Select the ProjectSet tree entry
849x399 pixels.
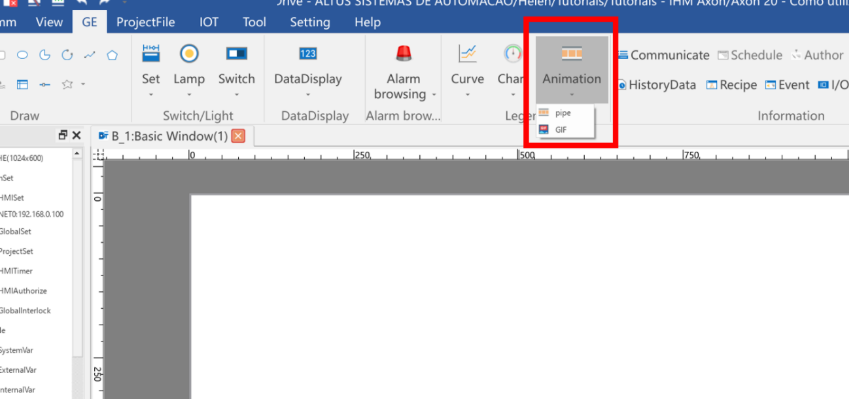click(x=16, y=251)
